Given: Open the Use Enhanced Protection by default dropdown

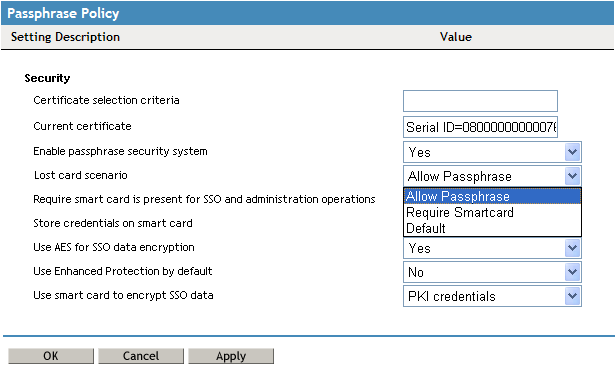Looking at the screenshot, I should (492, 272).
